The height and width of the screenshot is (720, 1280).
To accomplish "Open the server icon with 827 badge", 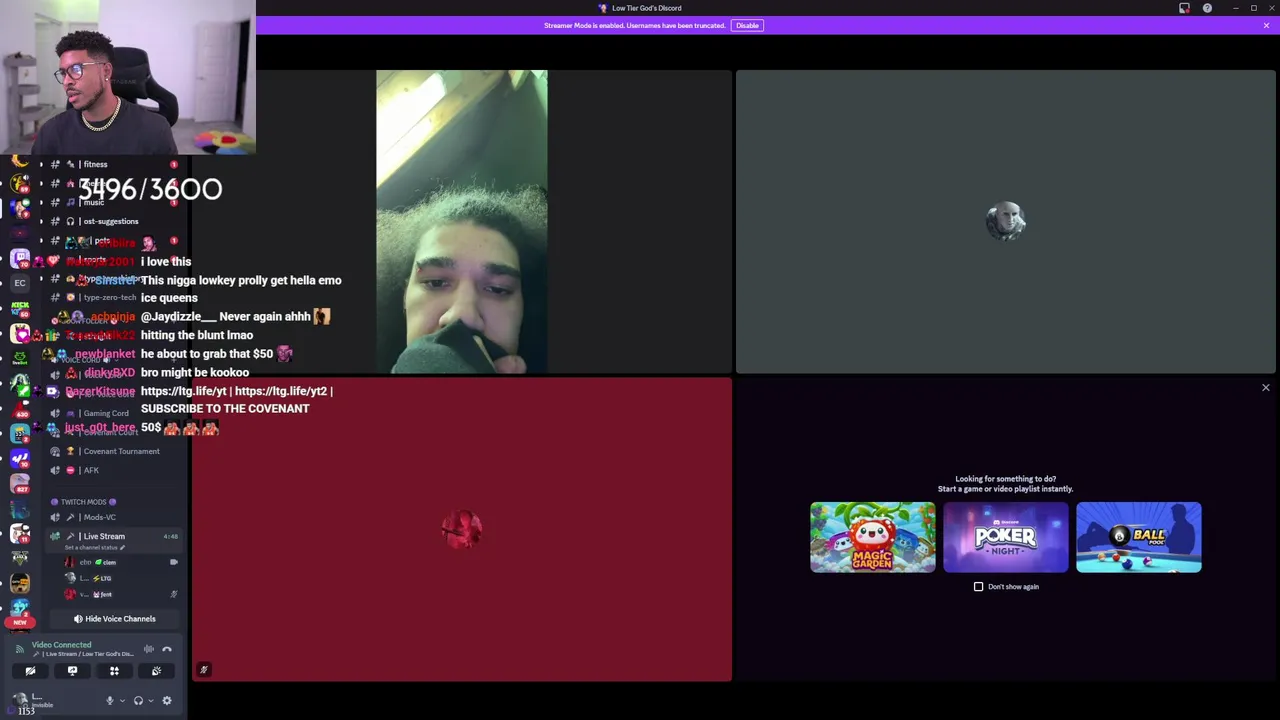I will click(20, 483).
